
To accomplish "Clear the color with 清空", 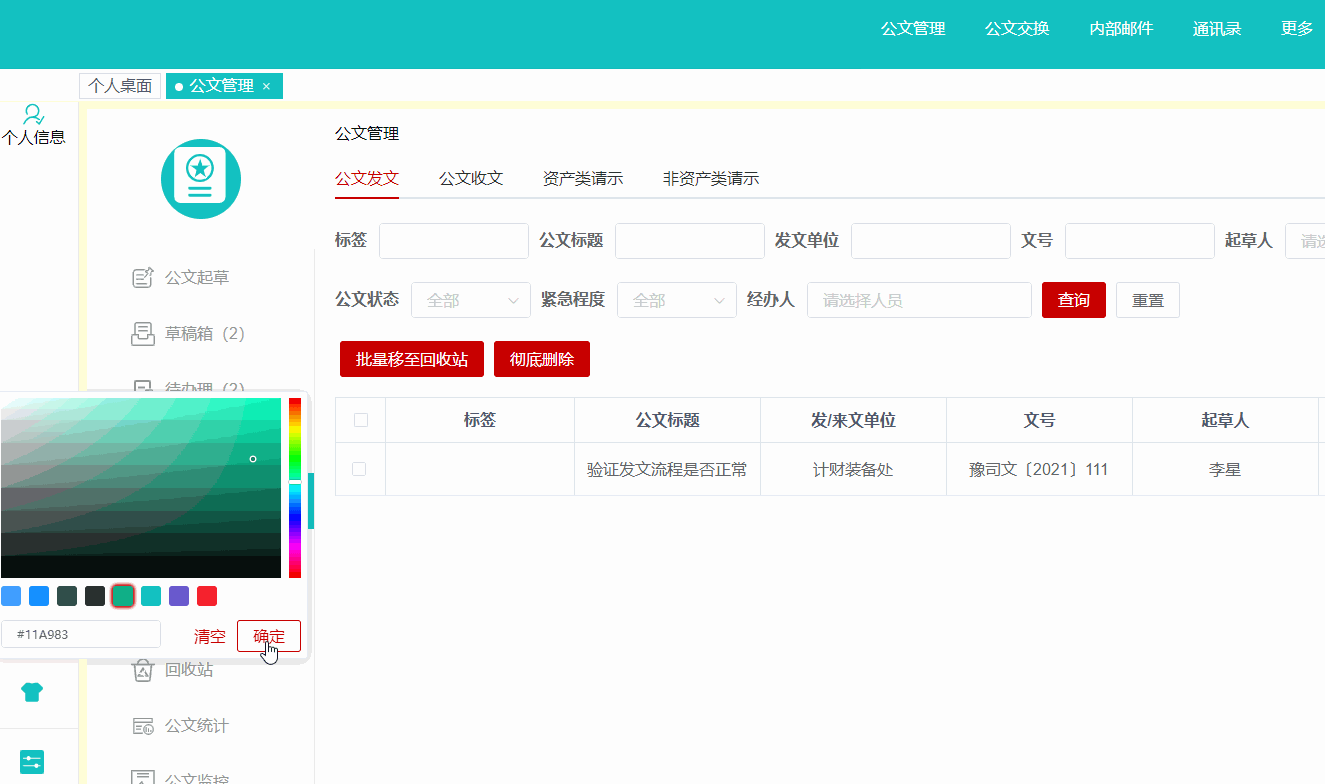I will [210, 636].
